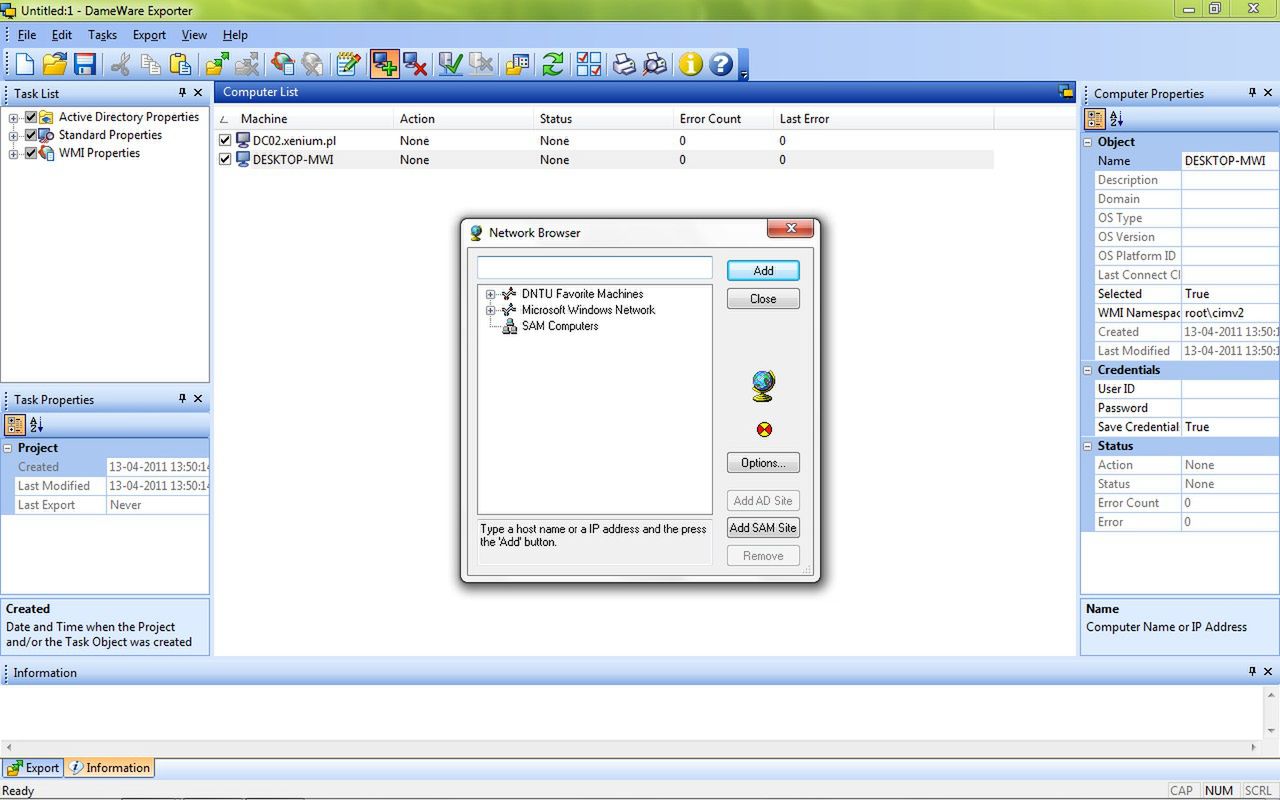Expand Standard Properties tree node
1280x800 pixels.
pyautogui.click(x=14, y=136)
